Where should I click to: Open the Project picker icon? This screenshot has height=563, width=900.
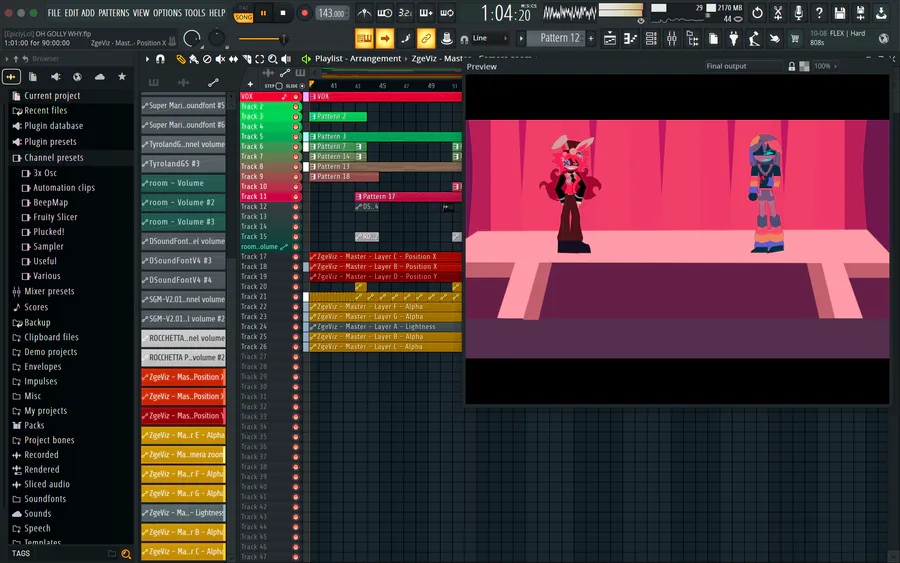pyautogui.click(x=713, y=38)
